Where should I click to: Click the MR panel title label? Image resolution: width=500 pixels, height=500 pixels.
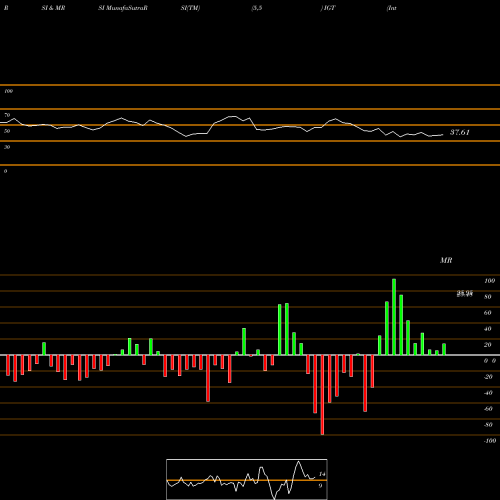pos(446,260)
